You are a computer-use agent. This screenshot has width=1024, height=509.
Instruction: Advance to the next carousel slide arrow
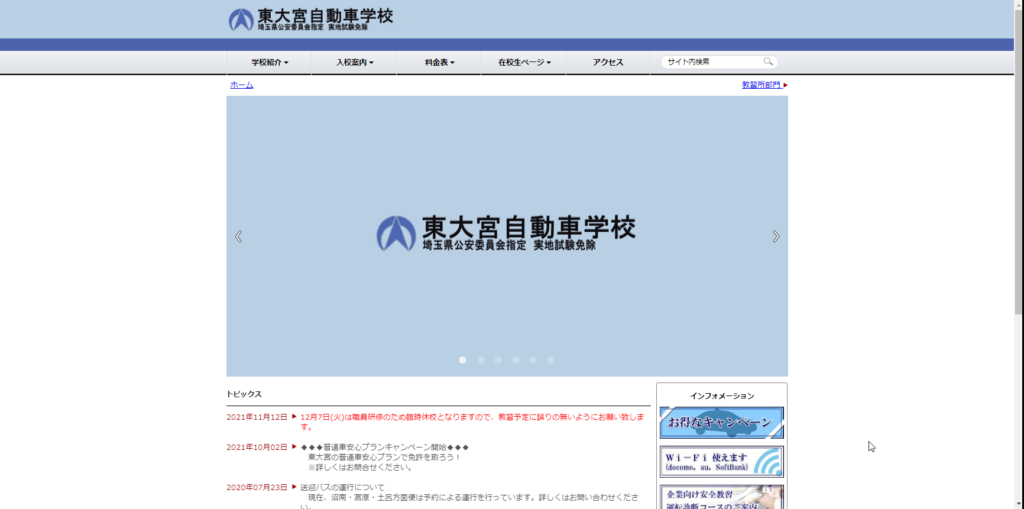pos(776,237)
